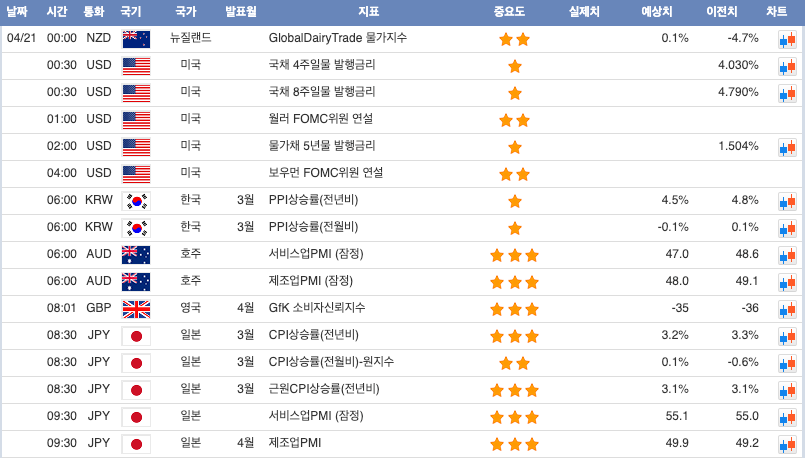Open chart icon for GlobalDairyTrade 물가지수 row
Viewport: 805px width, 458px height.
point(786,39)
